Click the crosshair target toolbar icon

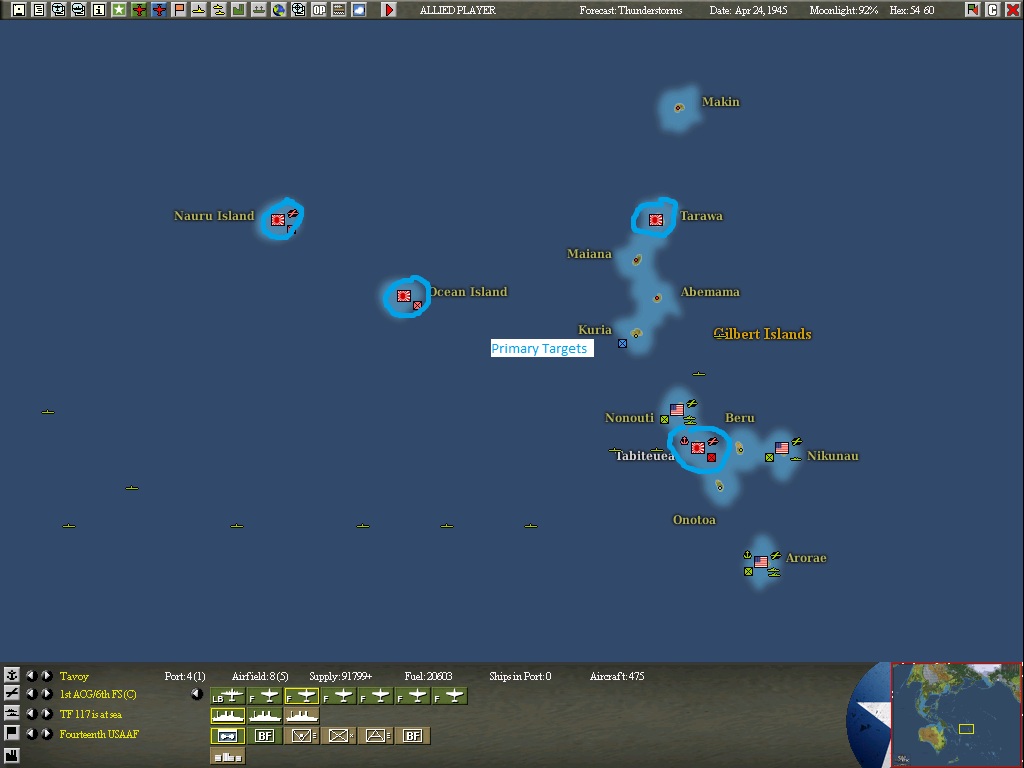298,10
